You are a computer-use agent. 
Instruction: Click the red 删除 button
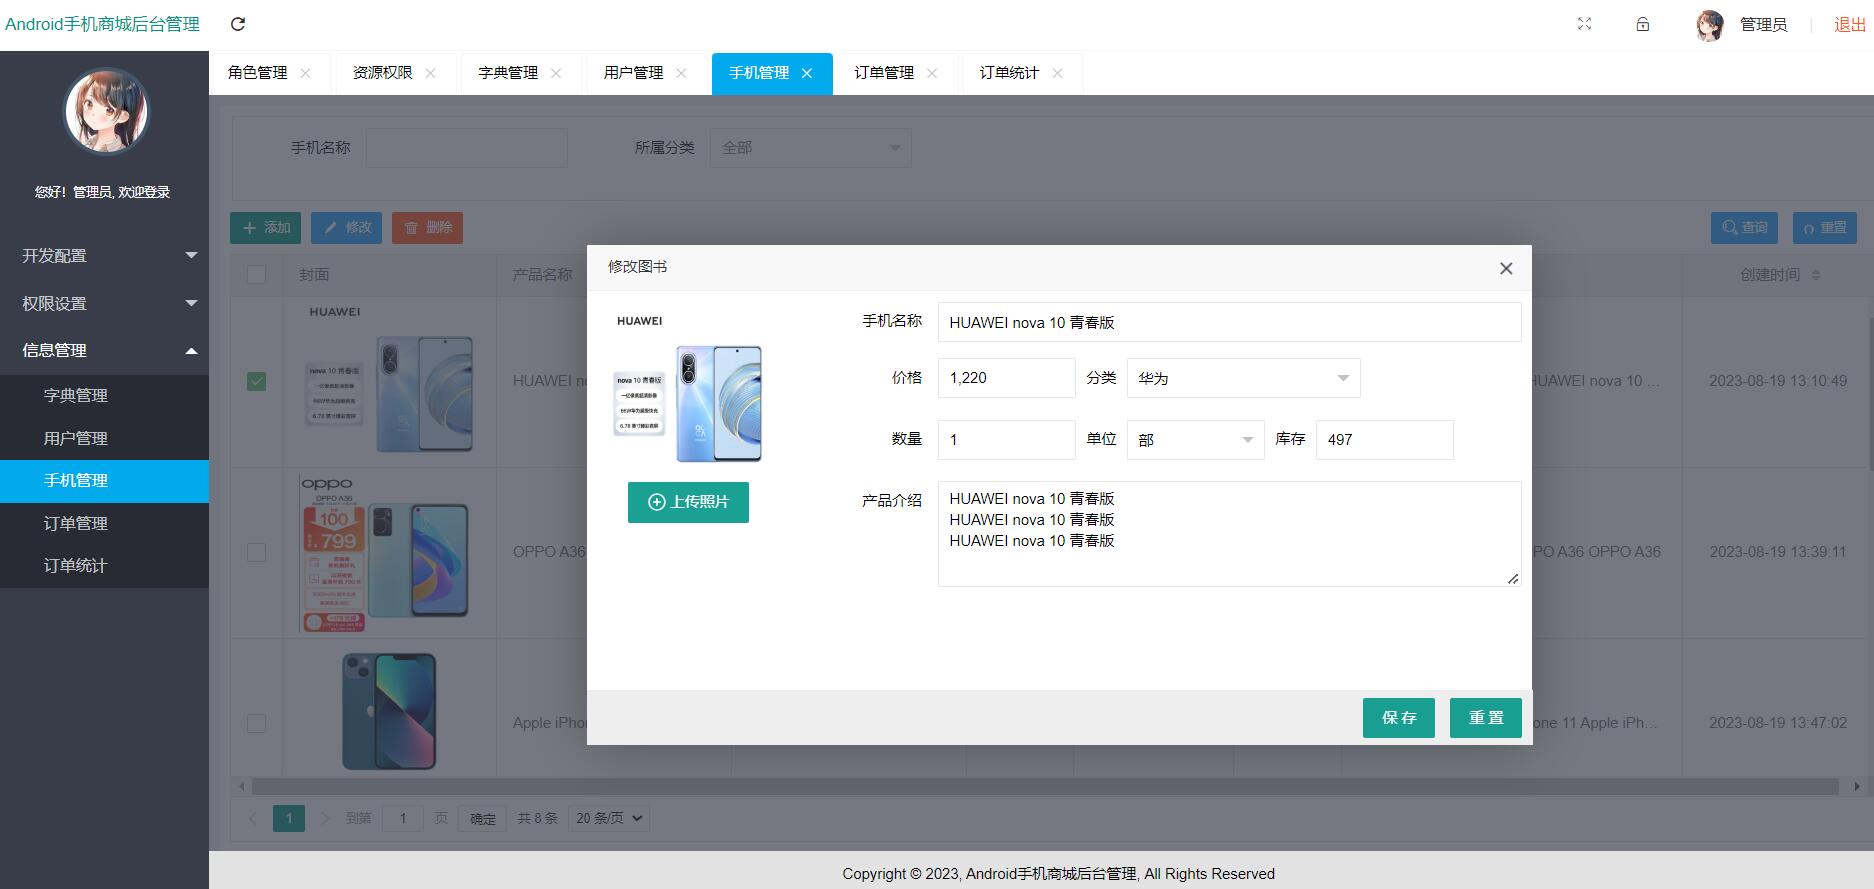click(427, 228)
